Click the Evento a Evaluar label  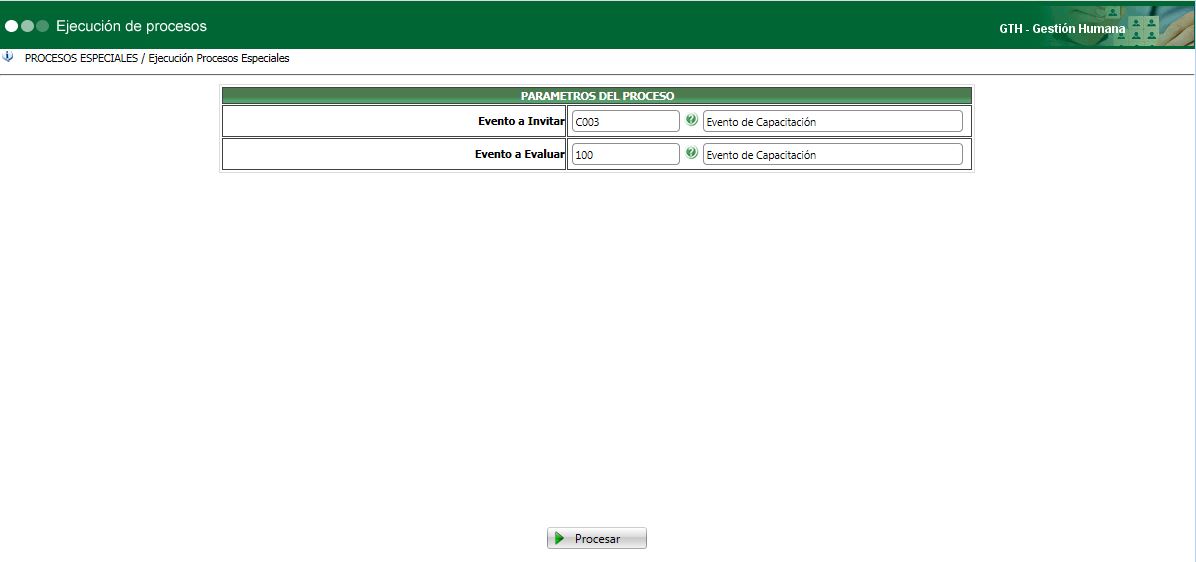pyautogui.click(x=519, y=154)
